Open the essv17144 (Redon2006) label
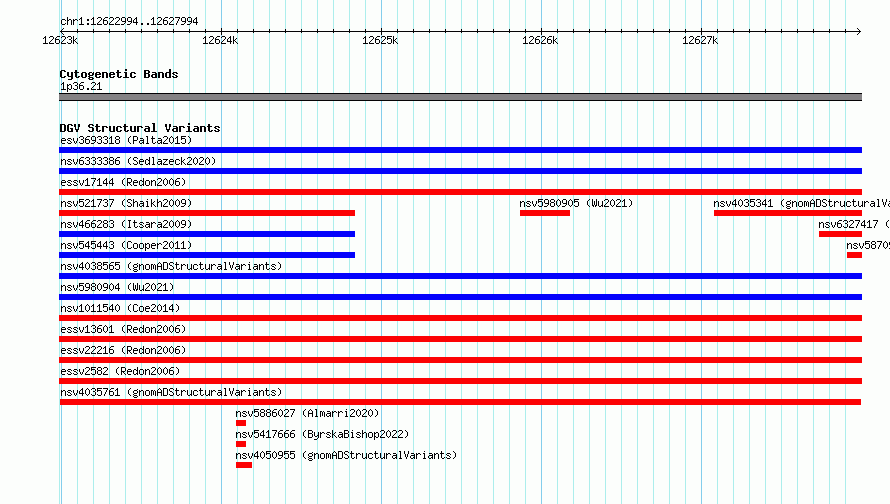The image size is (890, 504). tap(123, 182)
